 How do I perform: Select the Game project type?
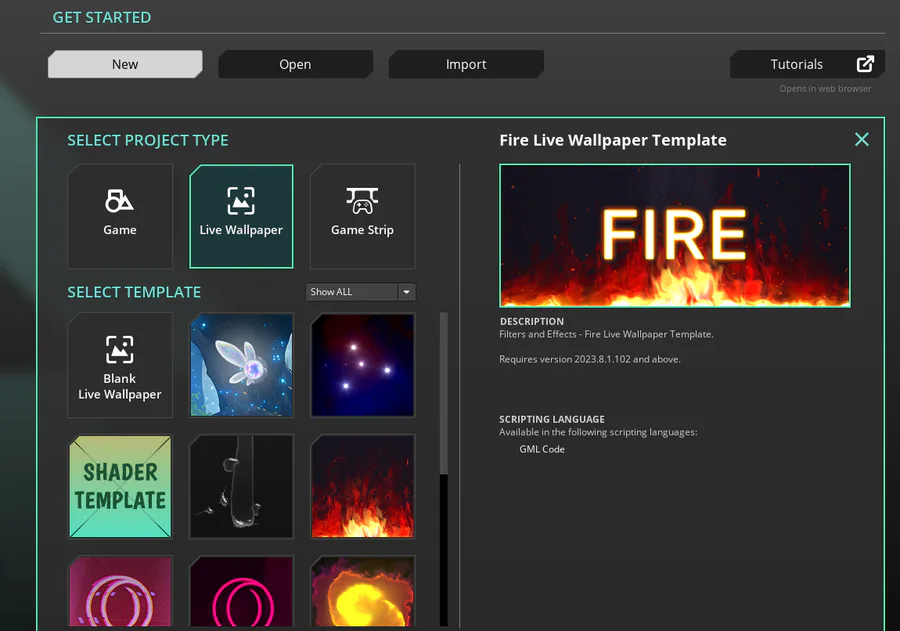click(x=120, y=216)
